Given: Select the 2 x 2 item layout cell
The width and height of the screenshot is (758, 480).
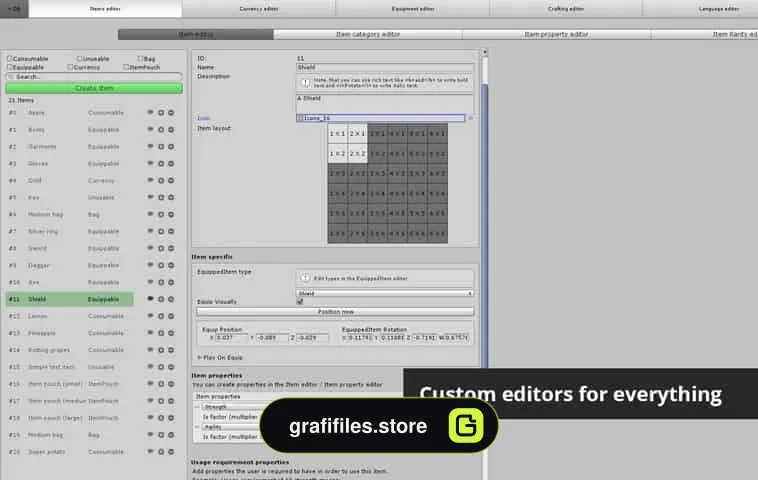Looking at the screenshot, I should (x=358, y=153).
